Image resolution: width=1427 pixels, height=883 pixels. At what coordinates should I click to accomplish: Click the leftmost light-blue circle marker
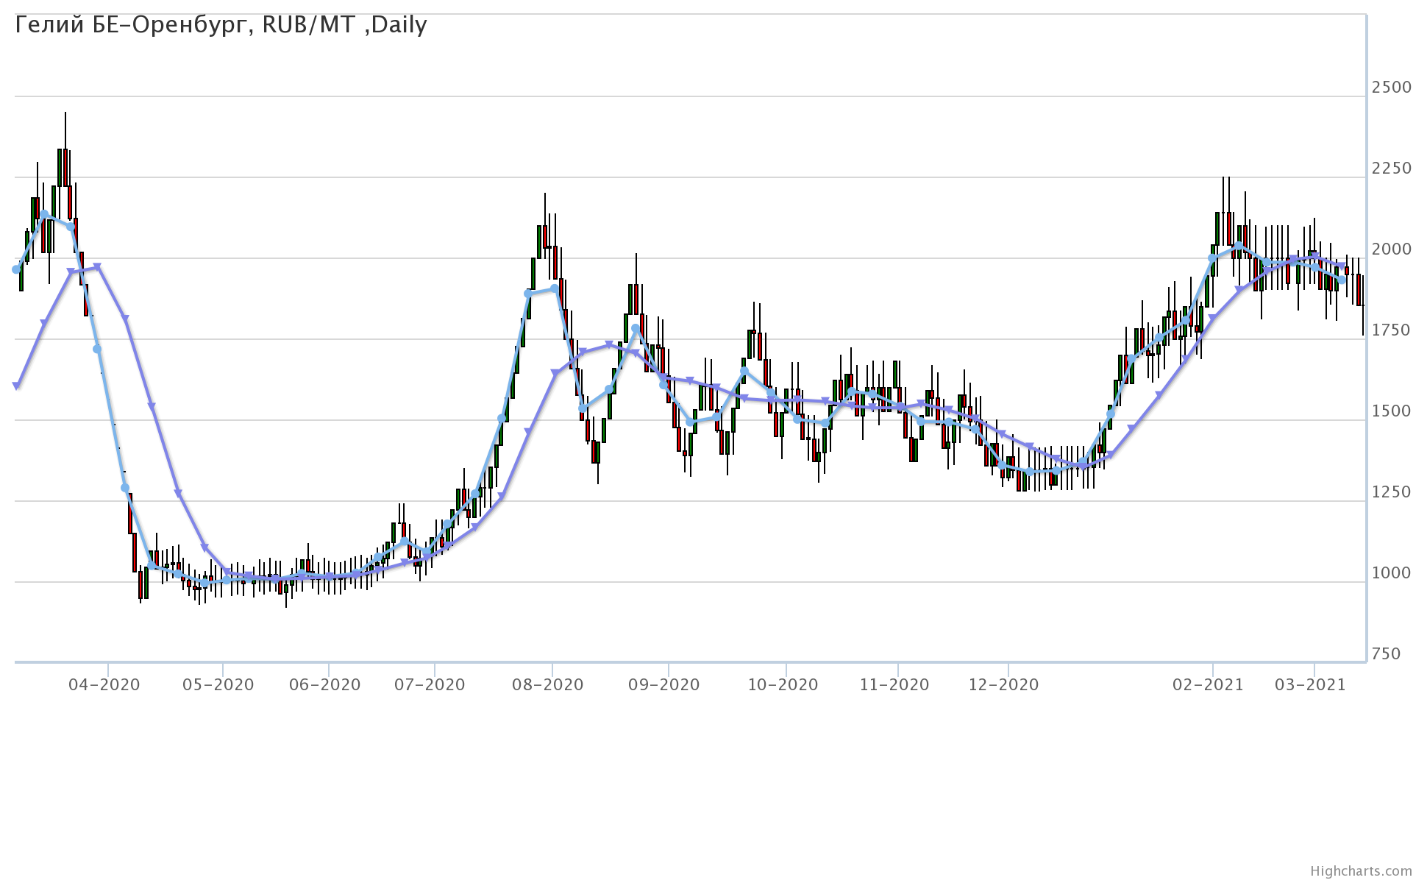[16, 269]
